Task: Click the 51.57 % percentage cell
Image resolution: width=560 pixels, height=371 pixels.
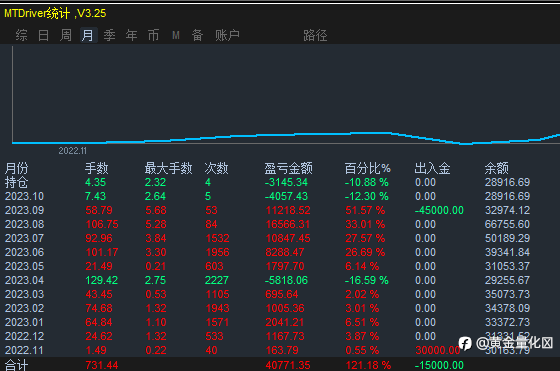Action: (x=365, y=210)
